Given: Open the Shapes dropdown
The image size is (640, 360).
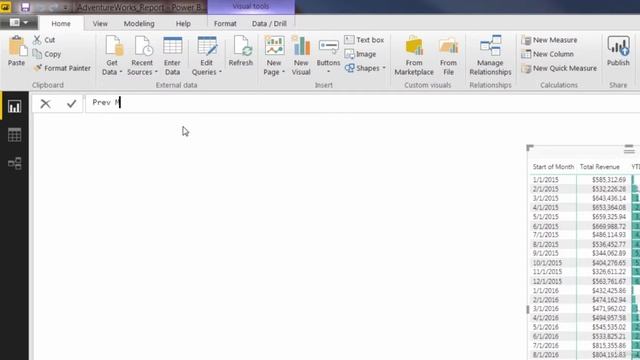Looking at the screenshot, I should coord(365,68).
